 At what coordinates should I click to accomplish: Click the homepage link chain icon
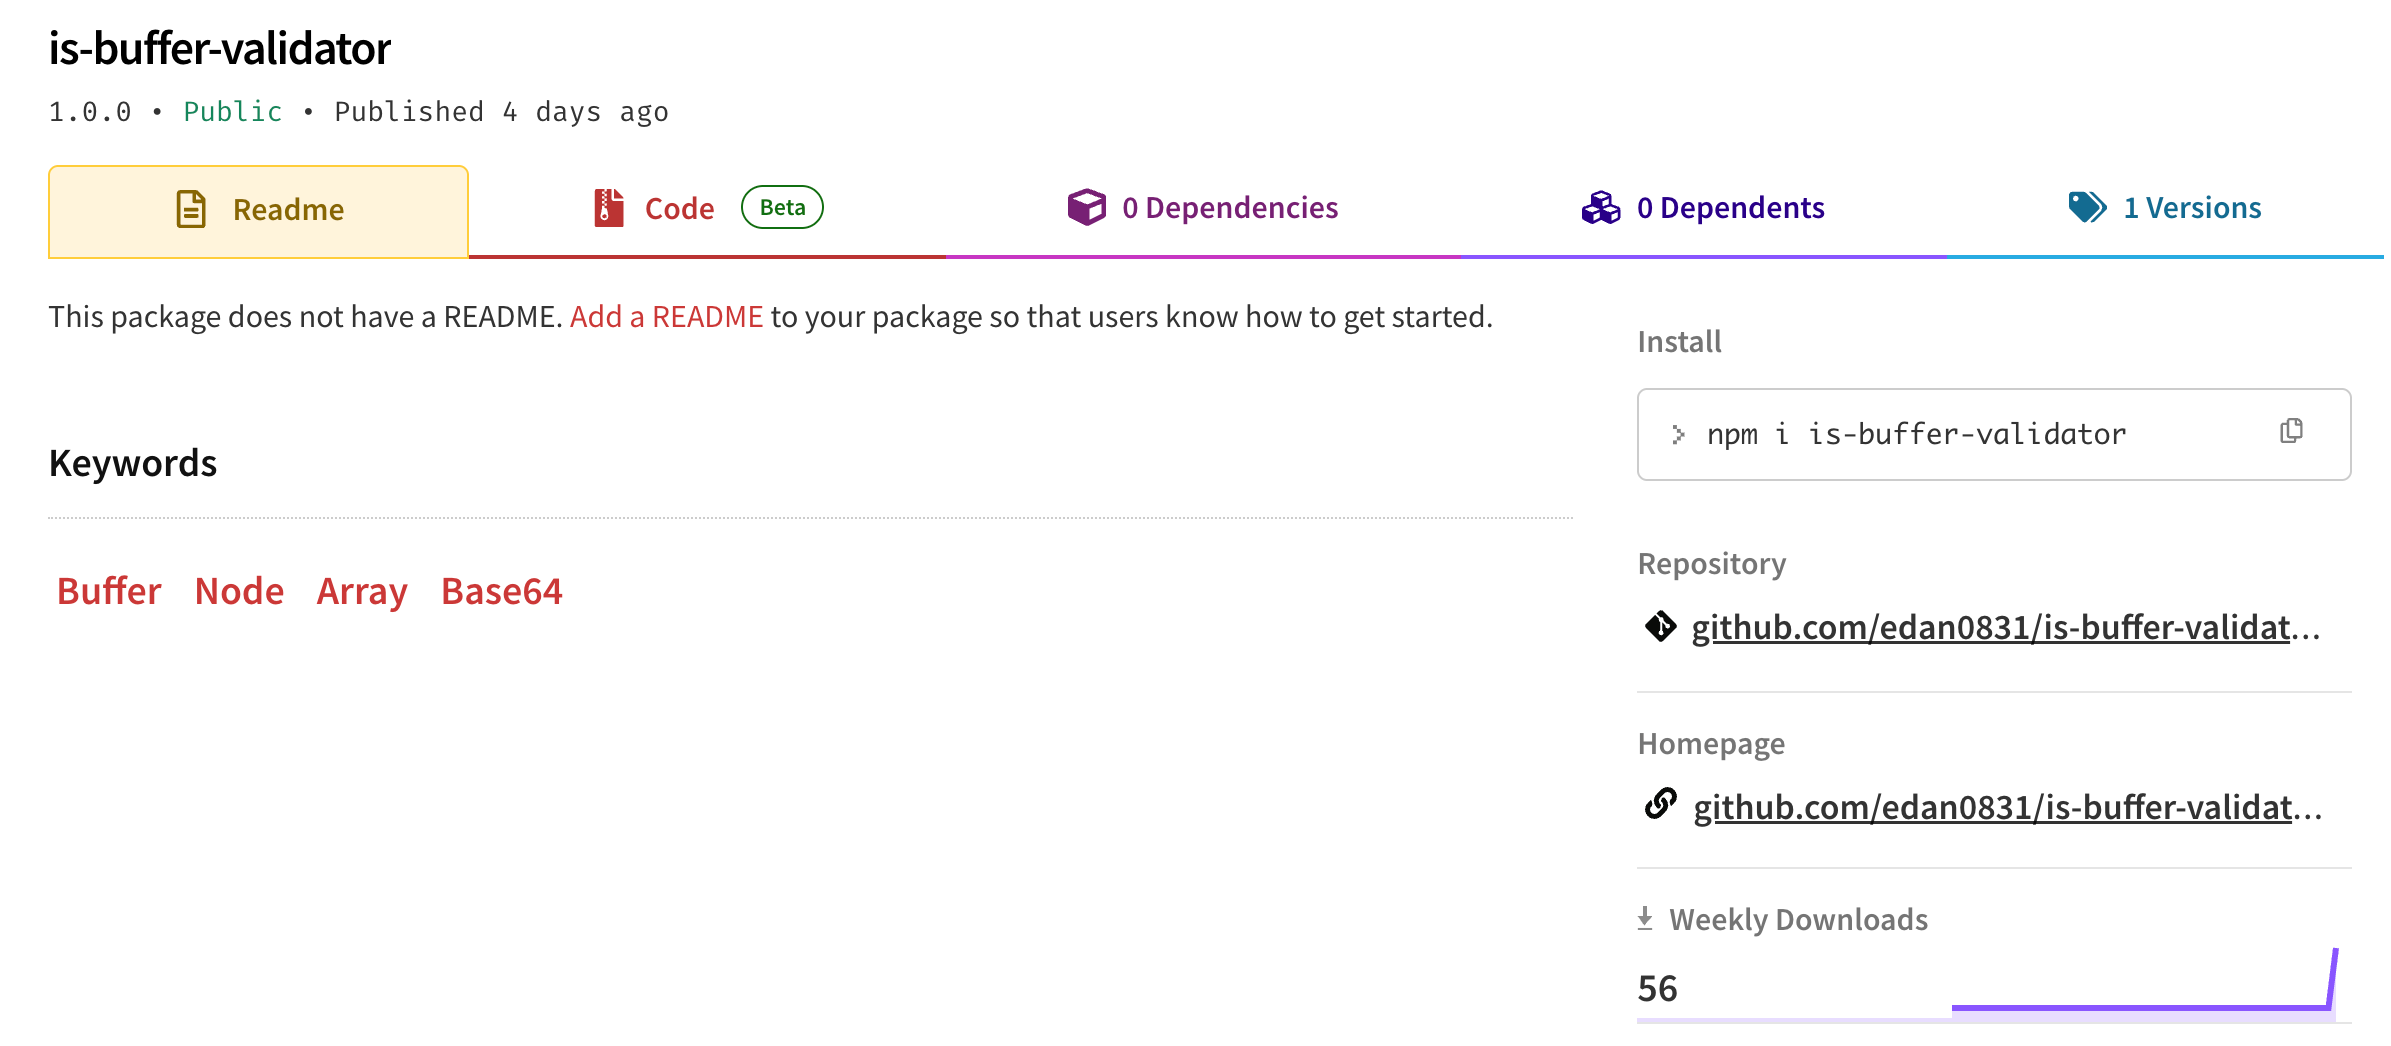(1660, 804)
